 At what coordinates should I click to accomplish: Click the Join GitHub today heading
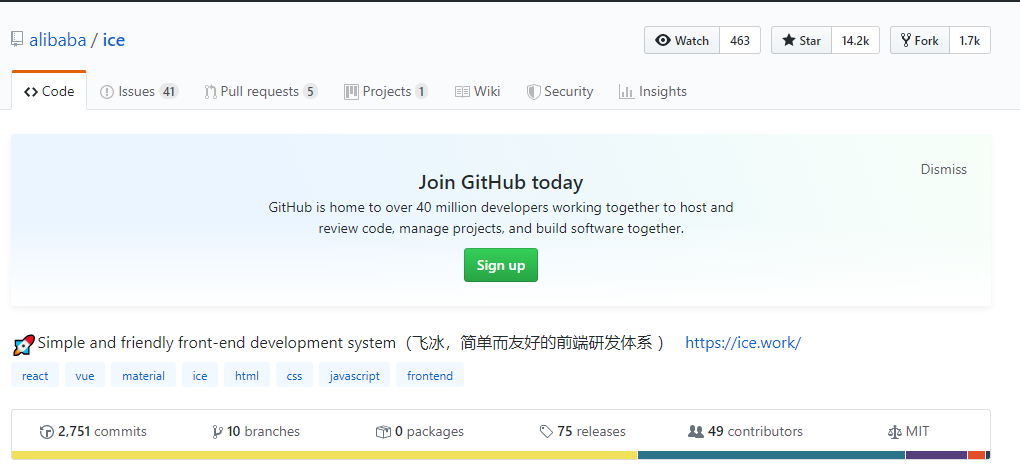point(500,182)
